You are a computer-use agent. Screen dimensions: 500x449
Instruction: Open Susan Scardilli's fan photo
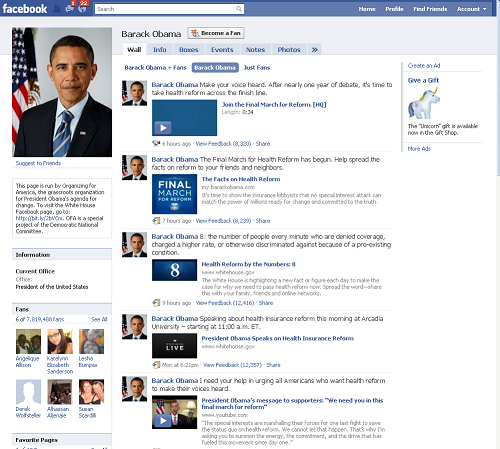tap(91, 392)
